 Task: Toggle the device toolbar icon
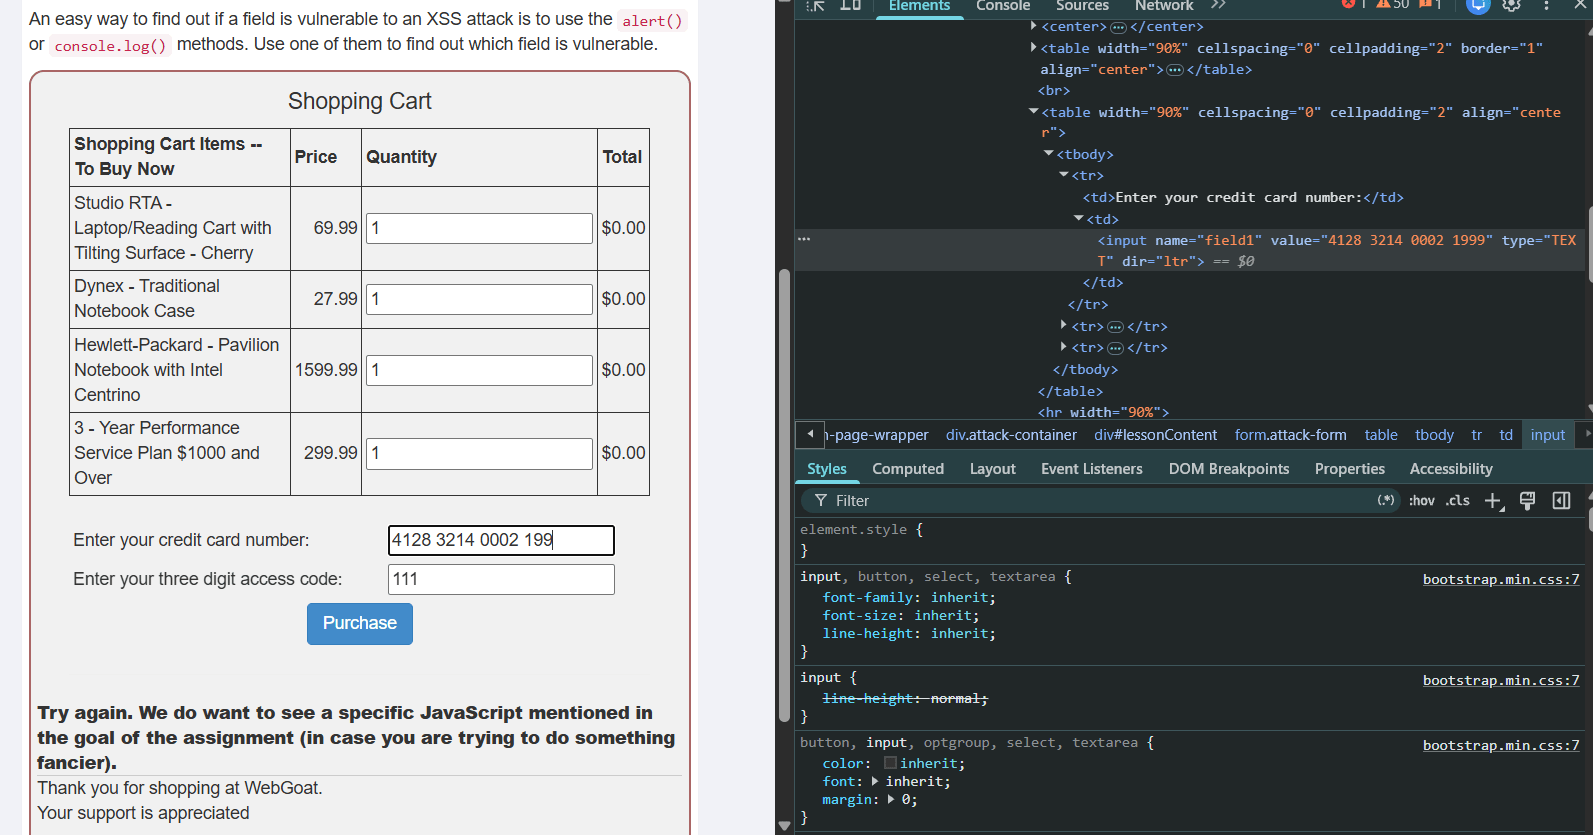tap(850, 5)
